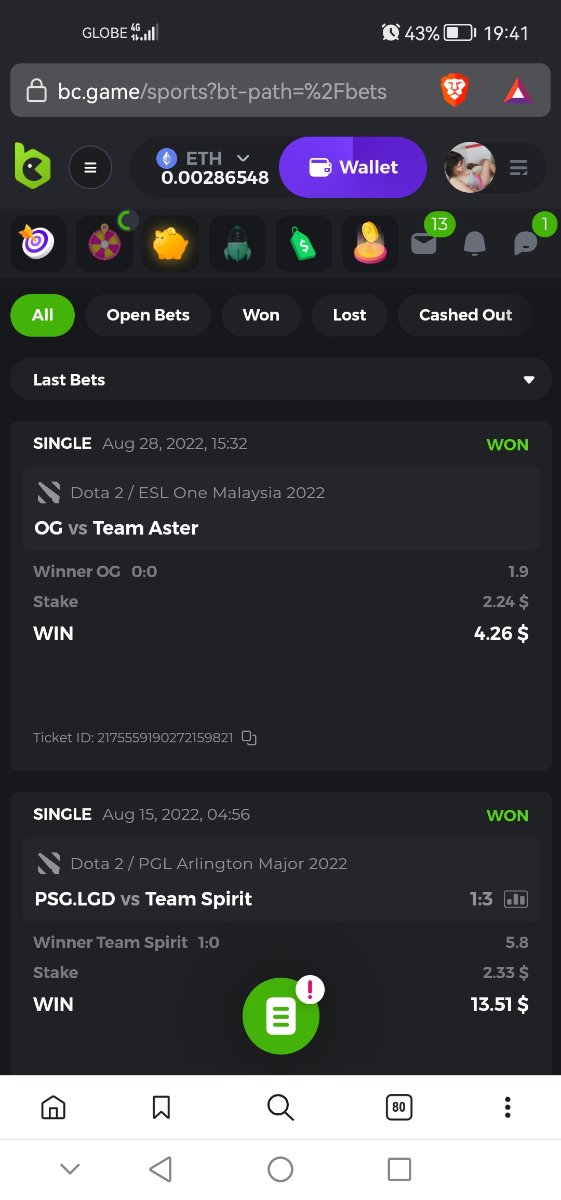Tap the BC.Game green logo
This screenshot has width=561, height=1200.
click(x=32, y=166)
